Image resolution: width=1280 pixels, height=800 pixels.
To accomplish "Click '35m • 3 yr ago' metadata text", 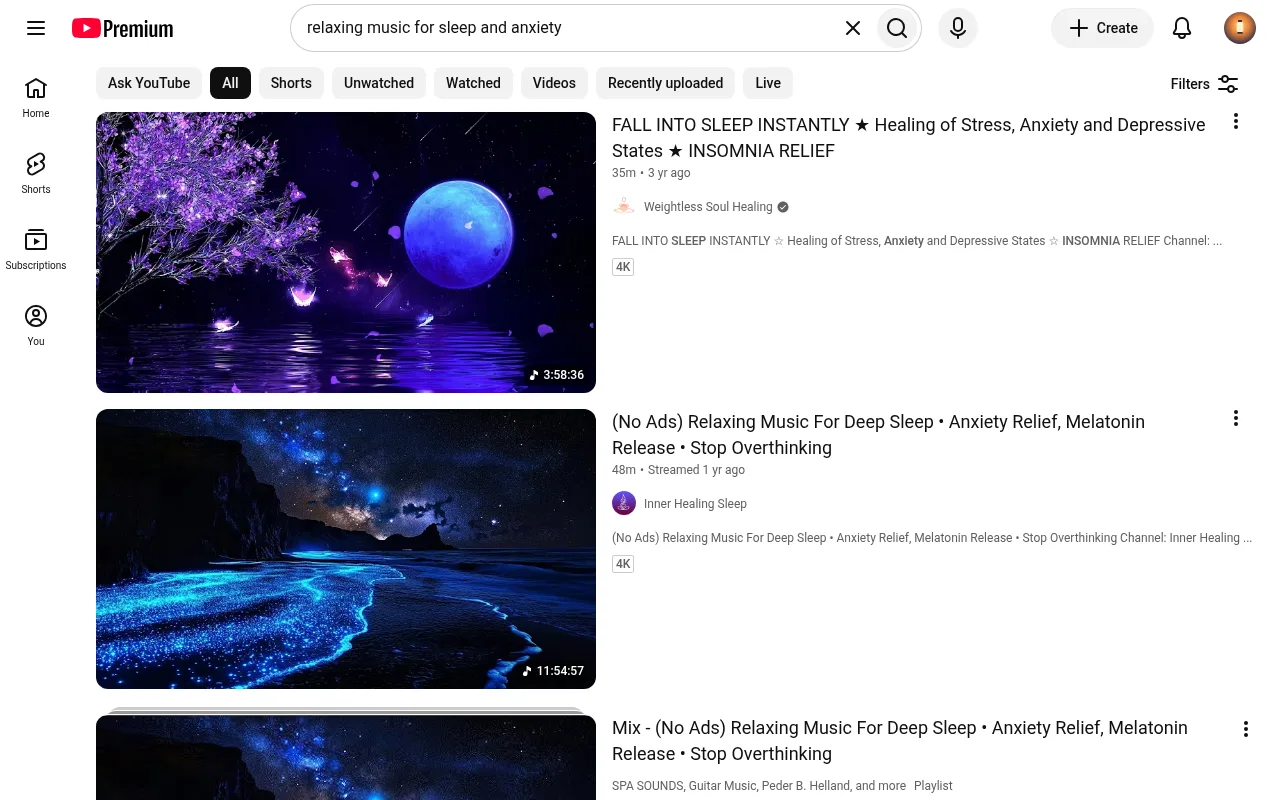I will [651, 173].
